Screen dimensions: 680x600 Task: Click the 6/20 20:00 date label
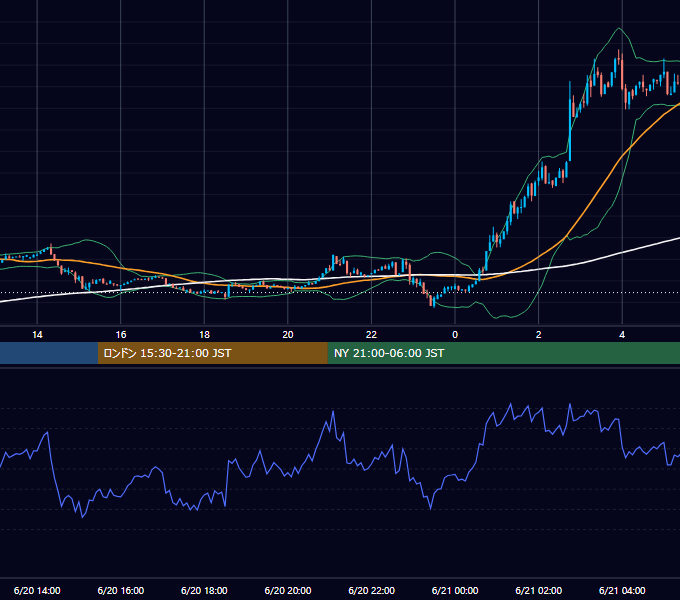coord(288,590)
